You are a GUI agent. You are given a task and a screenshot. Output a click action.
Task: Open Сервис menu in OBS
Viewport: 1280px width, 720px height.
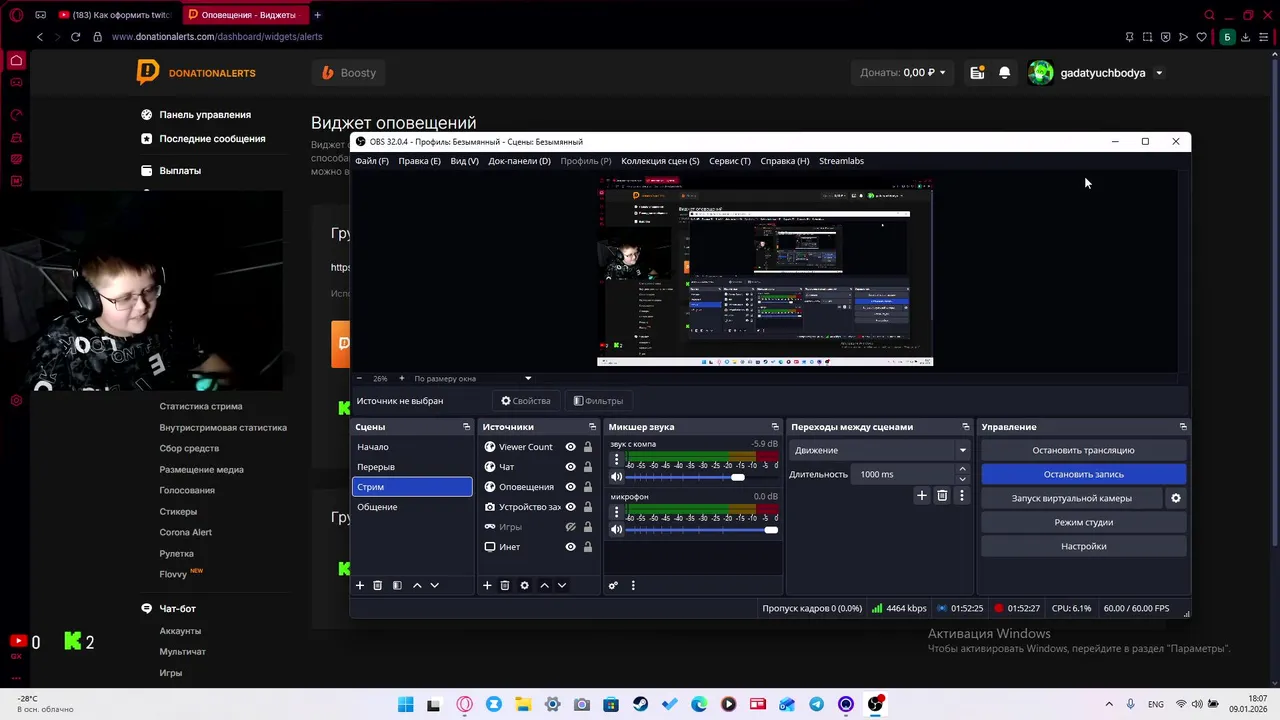click(x=730, y=161)
